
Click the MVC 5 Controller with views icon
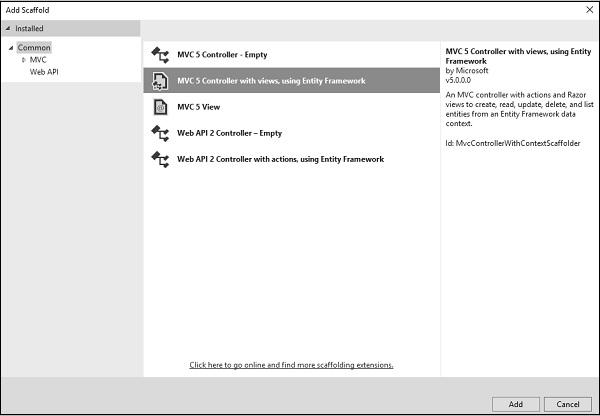click(x=160, y=80)
